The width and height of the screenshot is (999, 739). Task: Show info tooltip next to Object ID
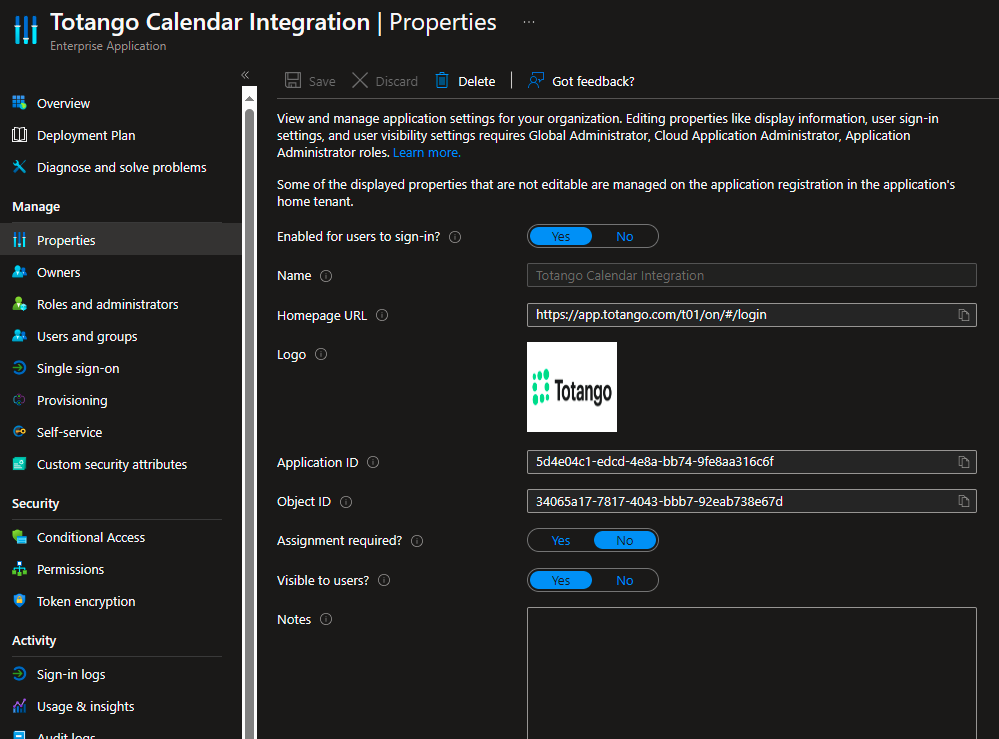346,502
